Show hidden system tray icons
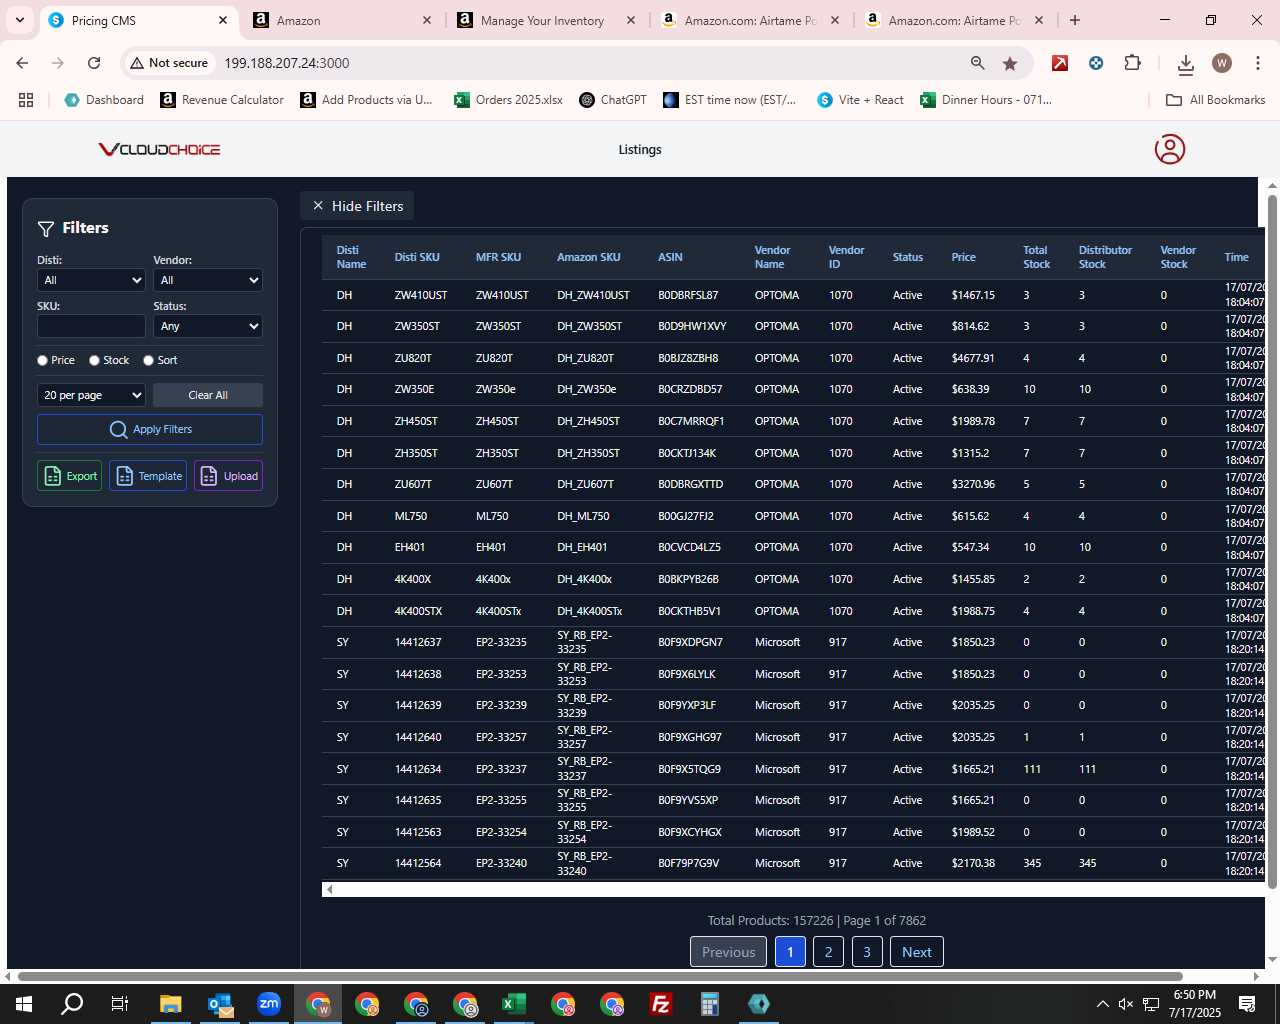This screenshot has width=1280, height=1024. [x=1102, y=1004]
